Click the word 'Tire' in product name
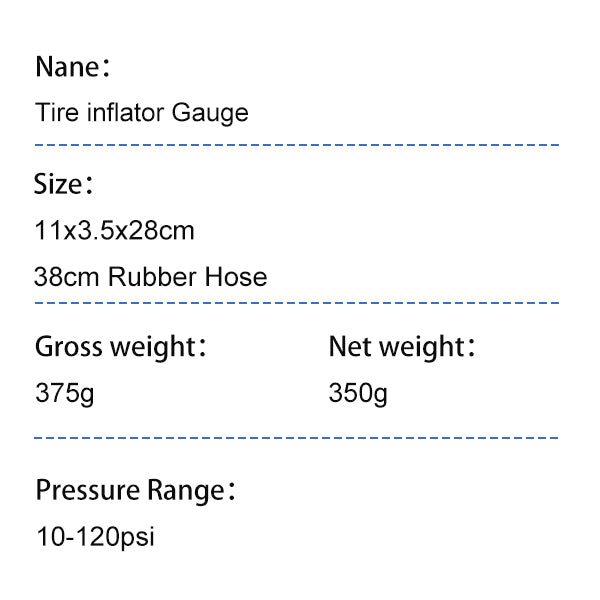Image resolution: width=600 pixels, height=600 pixels. click(x=57, y=112)
